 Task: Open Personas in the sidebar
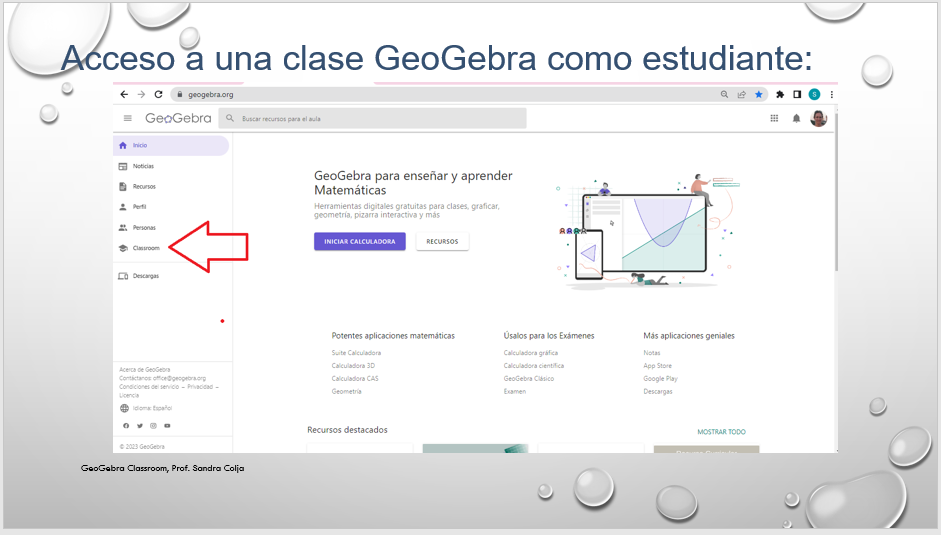pos(172,228)
